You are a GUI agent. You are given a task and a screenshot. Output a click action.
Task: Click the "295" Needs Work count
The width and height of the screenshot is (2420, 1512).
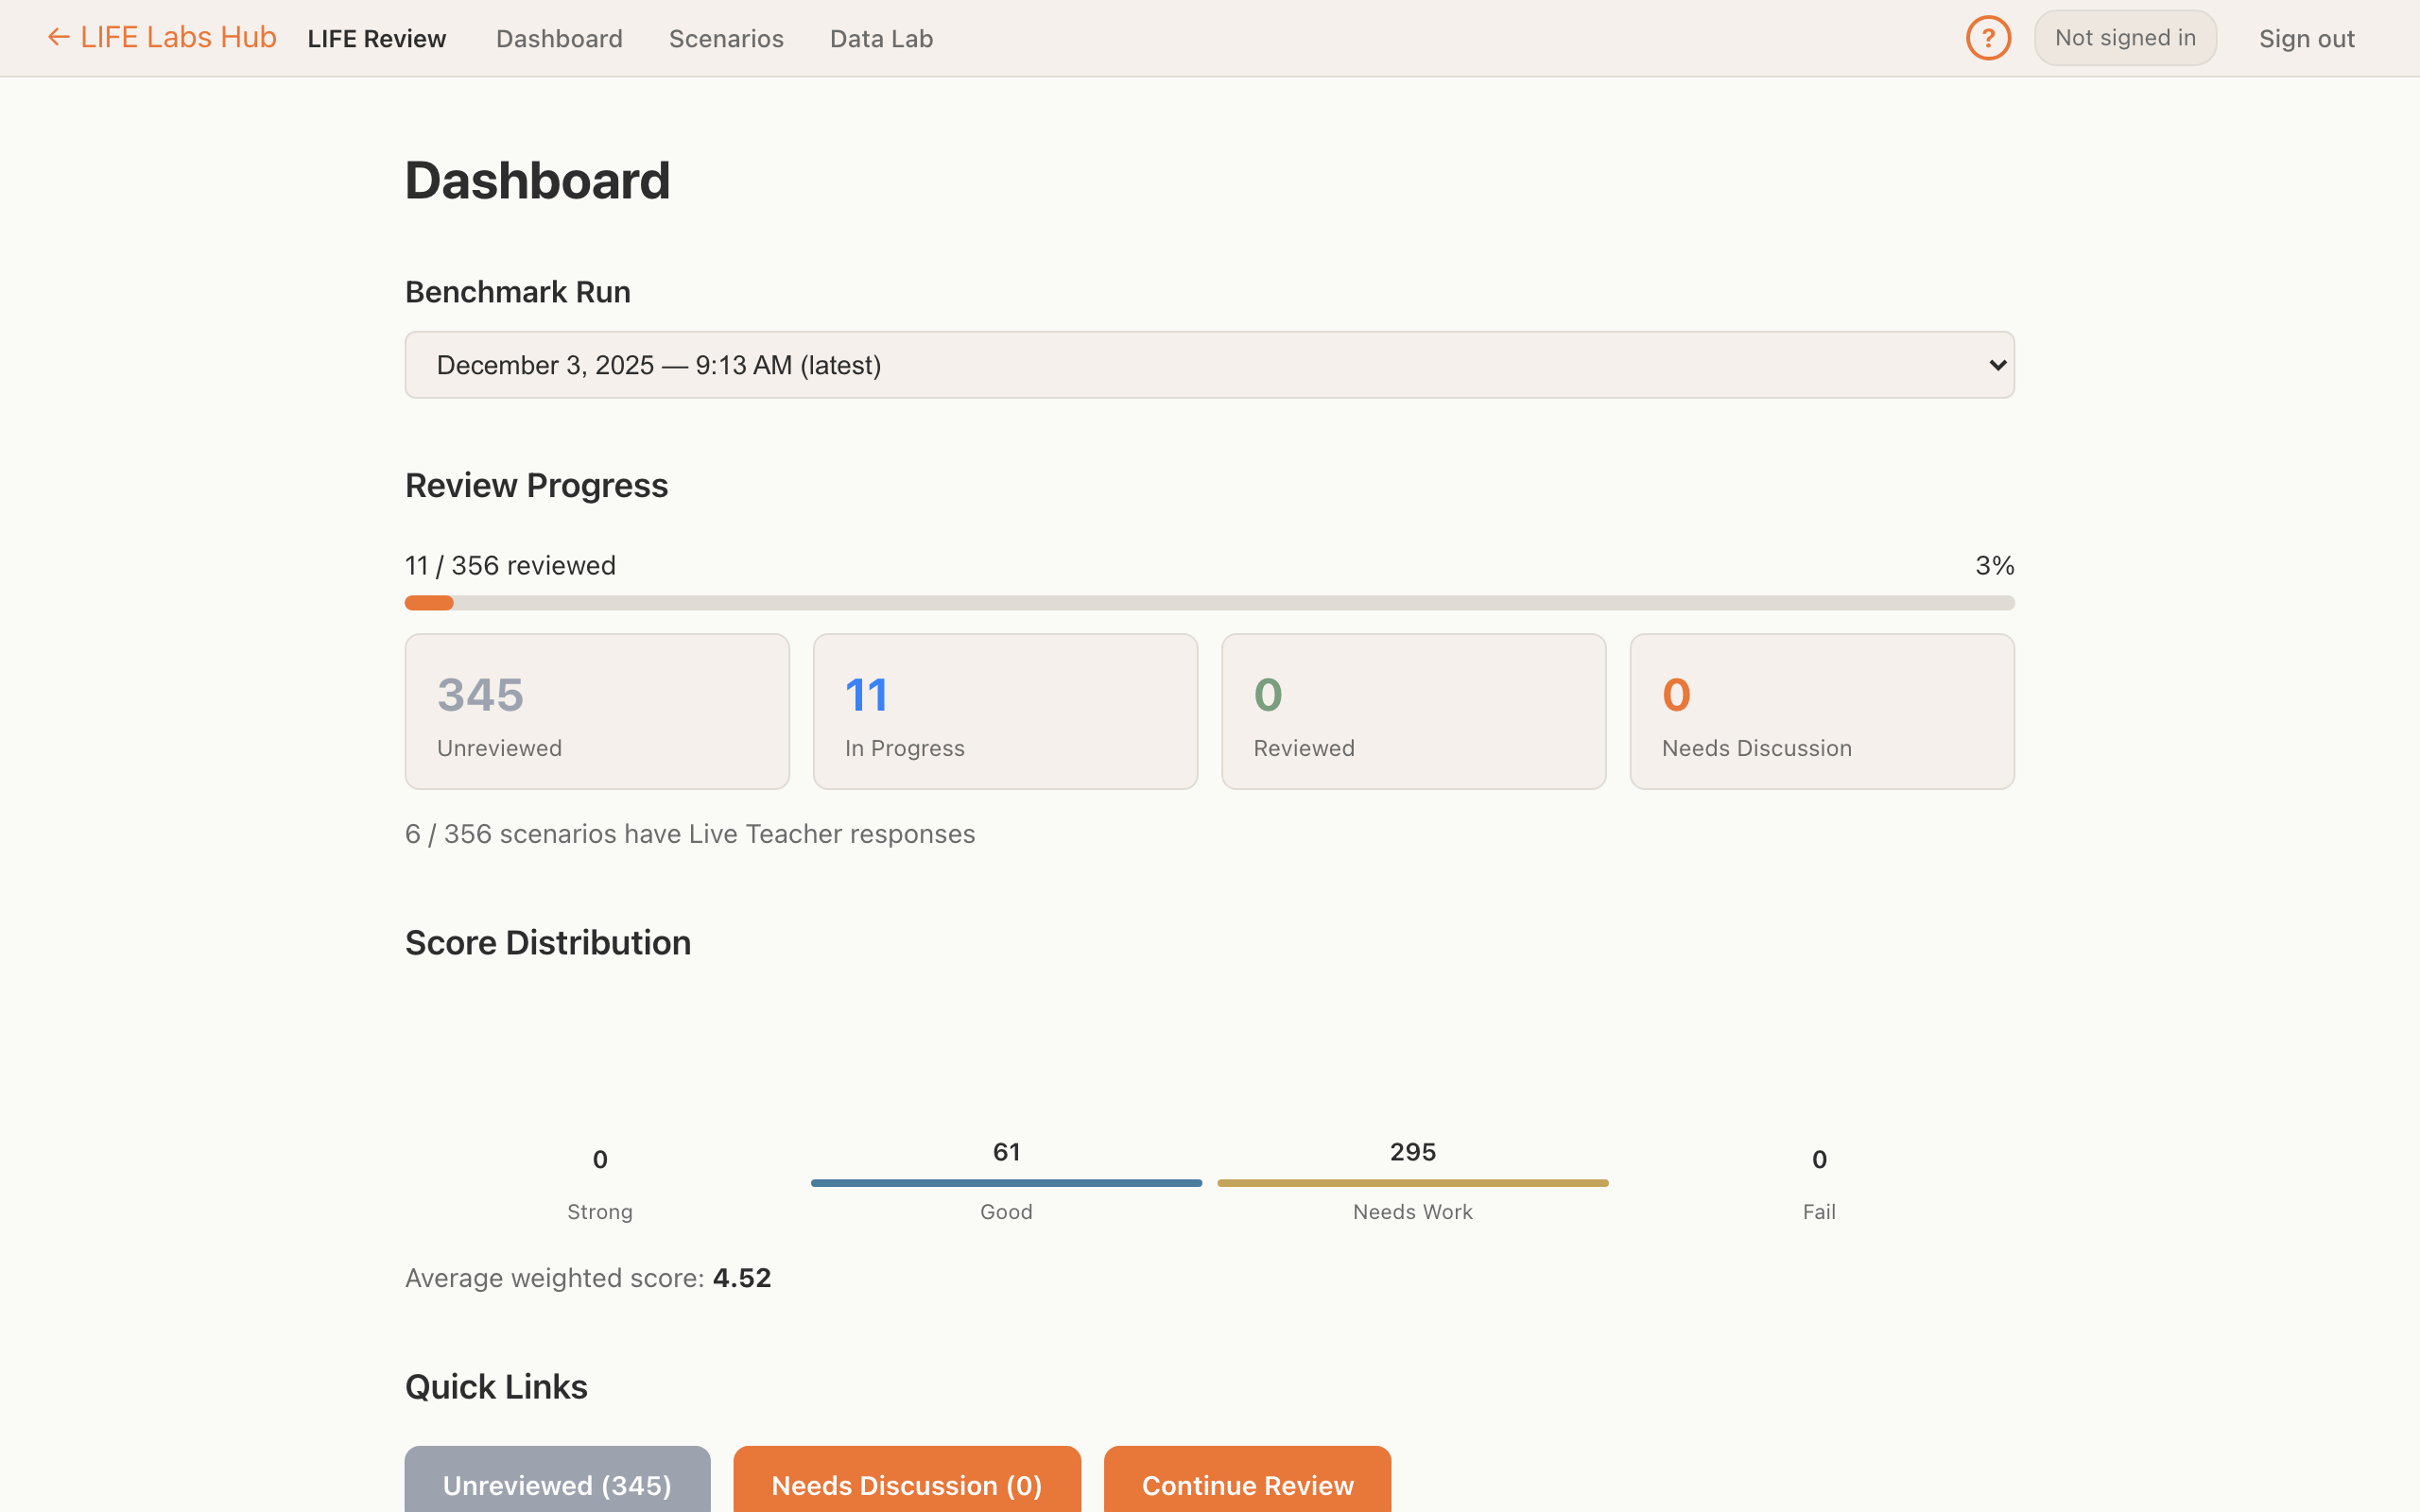1412,1152
